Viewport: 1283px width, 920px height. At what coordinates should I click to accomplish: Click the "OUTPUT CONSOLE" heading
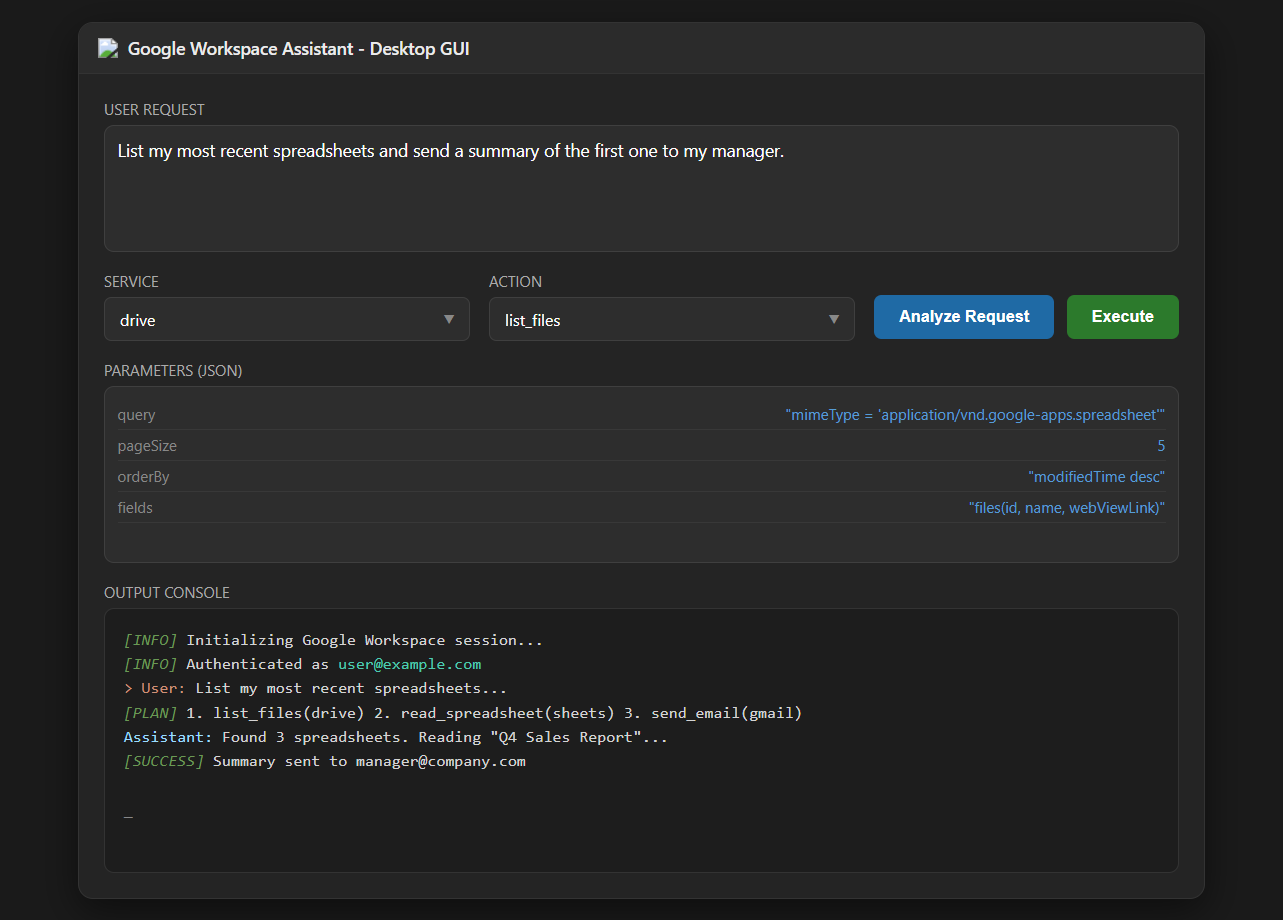167,593
